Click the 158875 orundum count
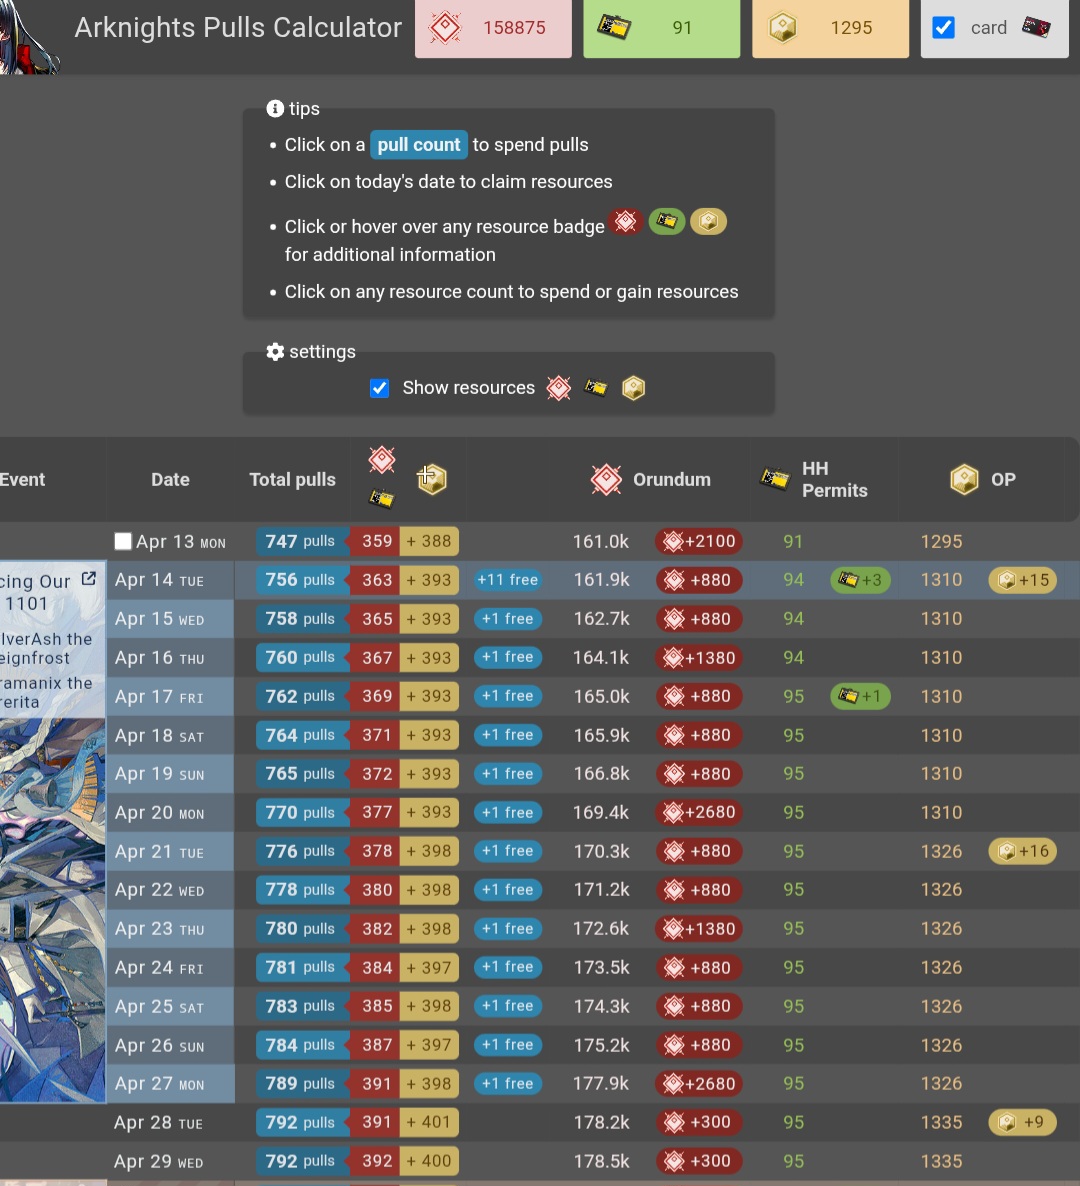The width and height of the screenshot is (1080, 1186). 514,28
